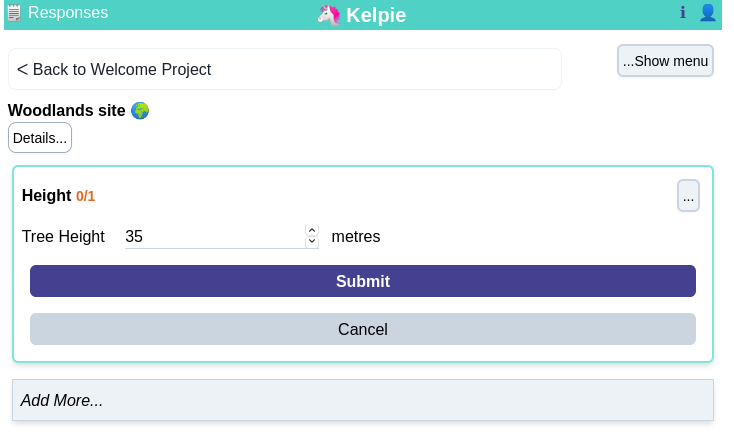Submit the Height response
The height and width of the screenshot is (448, 734).
[363, 281]
